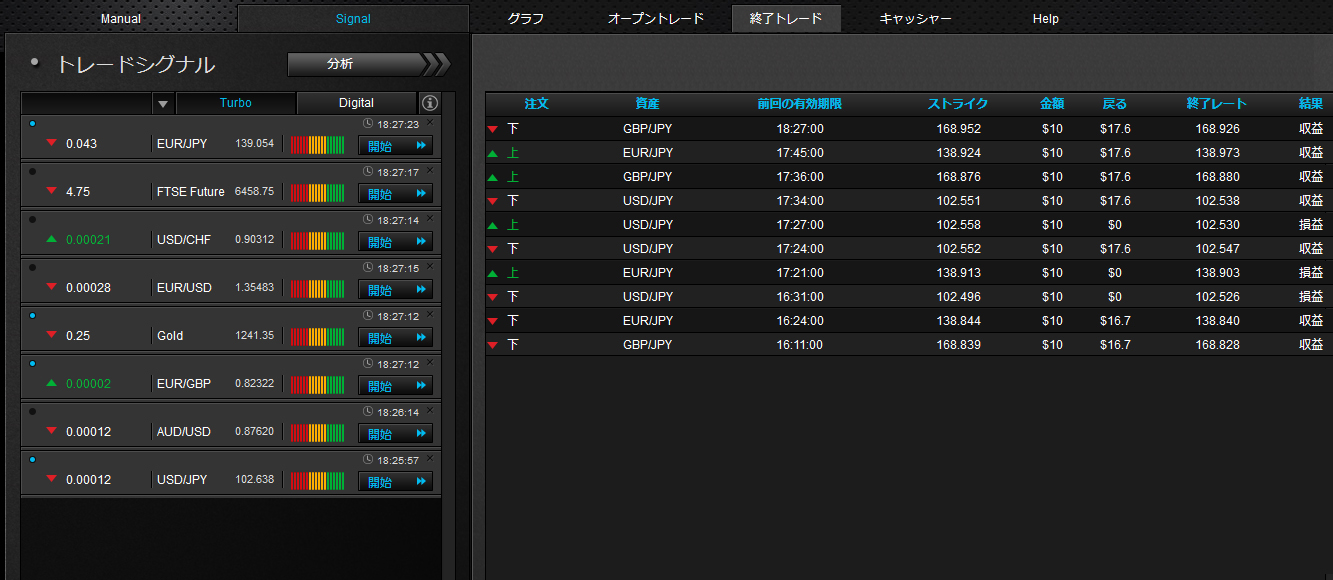
Task: Toggle status dot on USD/CHF signal
Action: tap(32, 219)
